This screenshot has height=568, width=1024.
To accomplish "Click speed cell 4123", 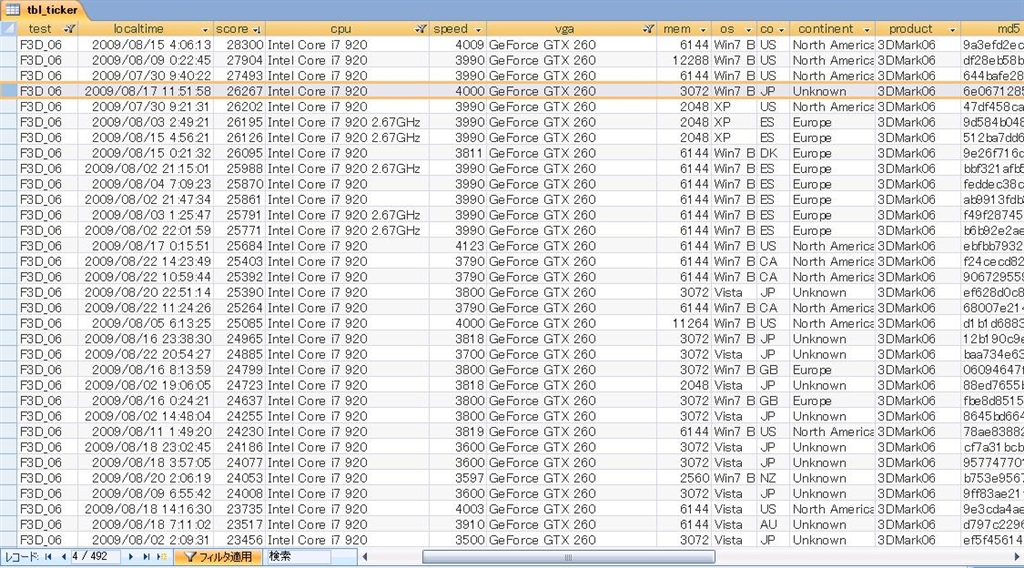I will [458, 246].
